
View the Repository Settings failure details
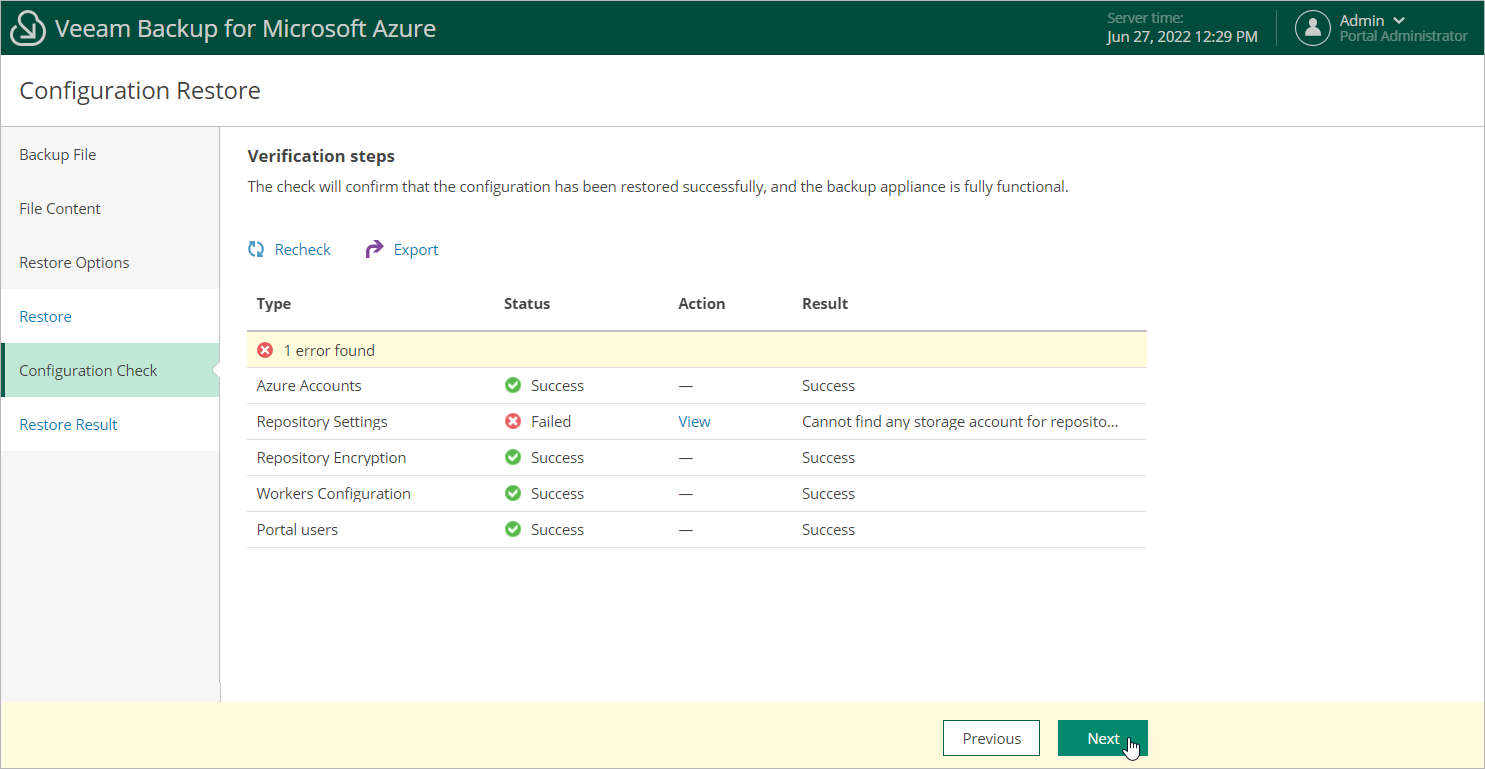coord(694,422)
